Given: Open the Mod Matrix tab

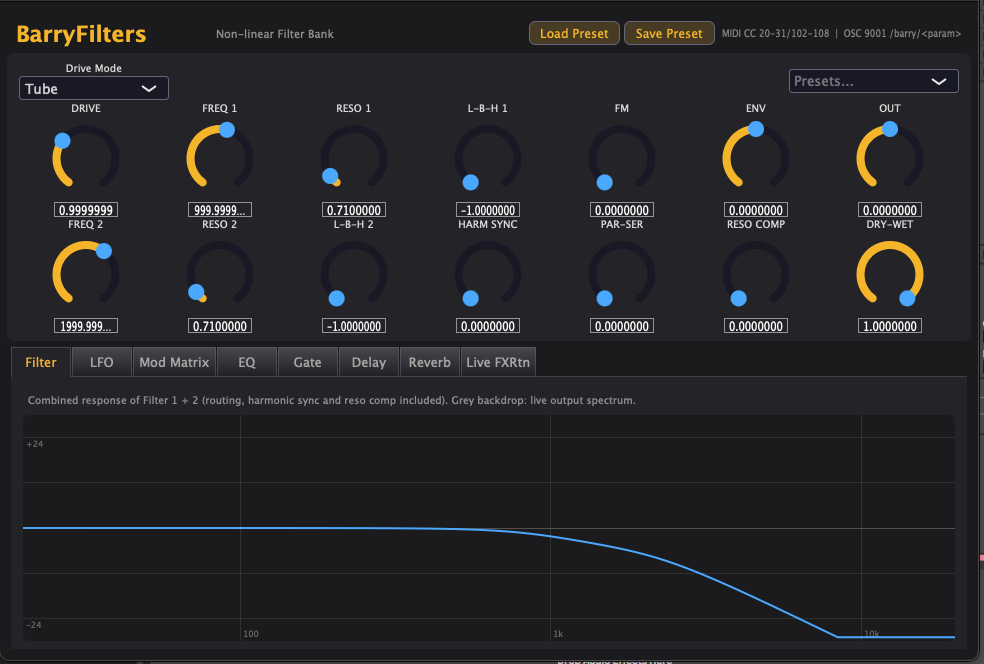Looking at the screenshot, I should [x=174, y=362].
